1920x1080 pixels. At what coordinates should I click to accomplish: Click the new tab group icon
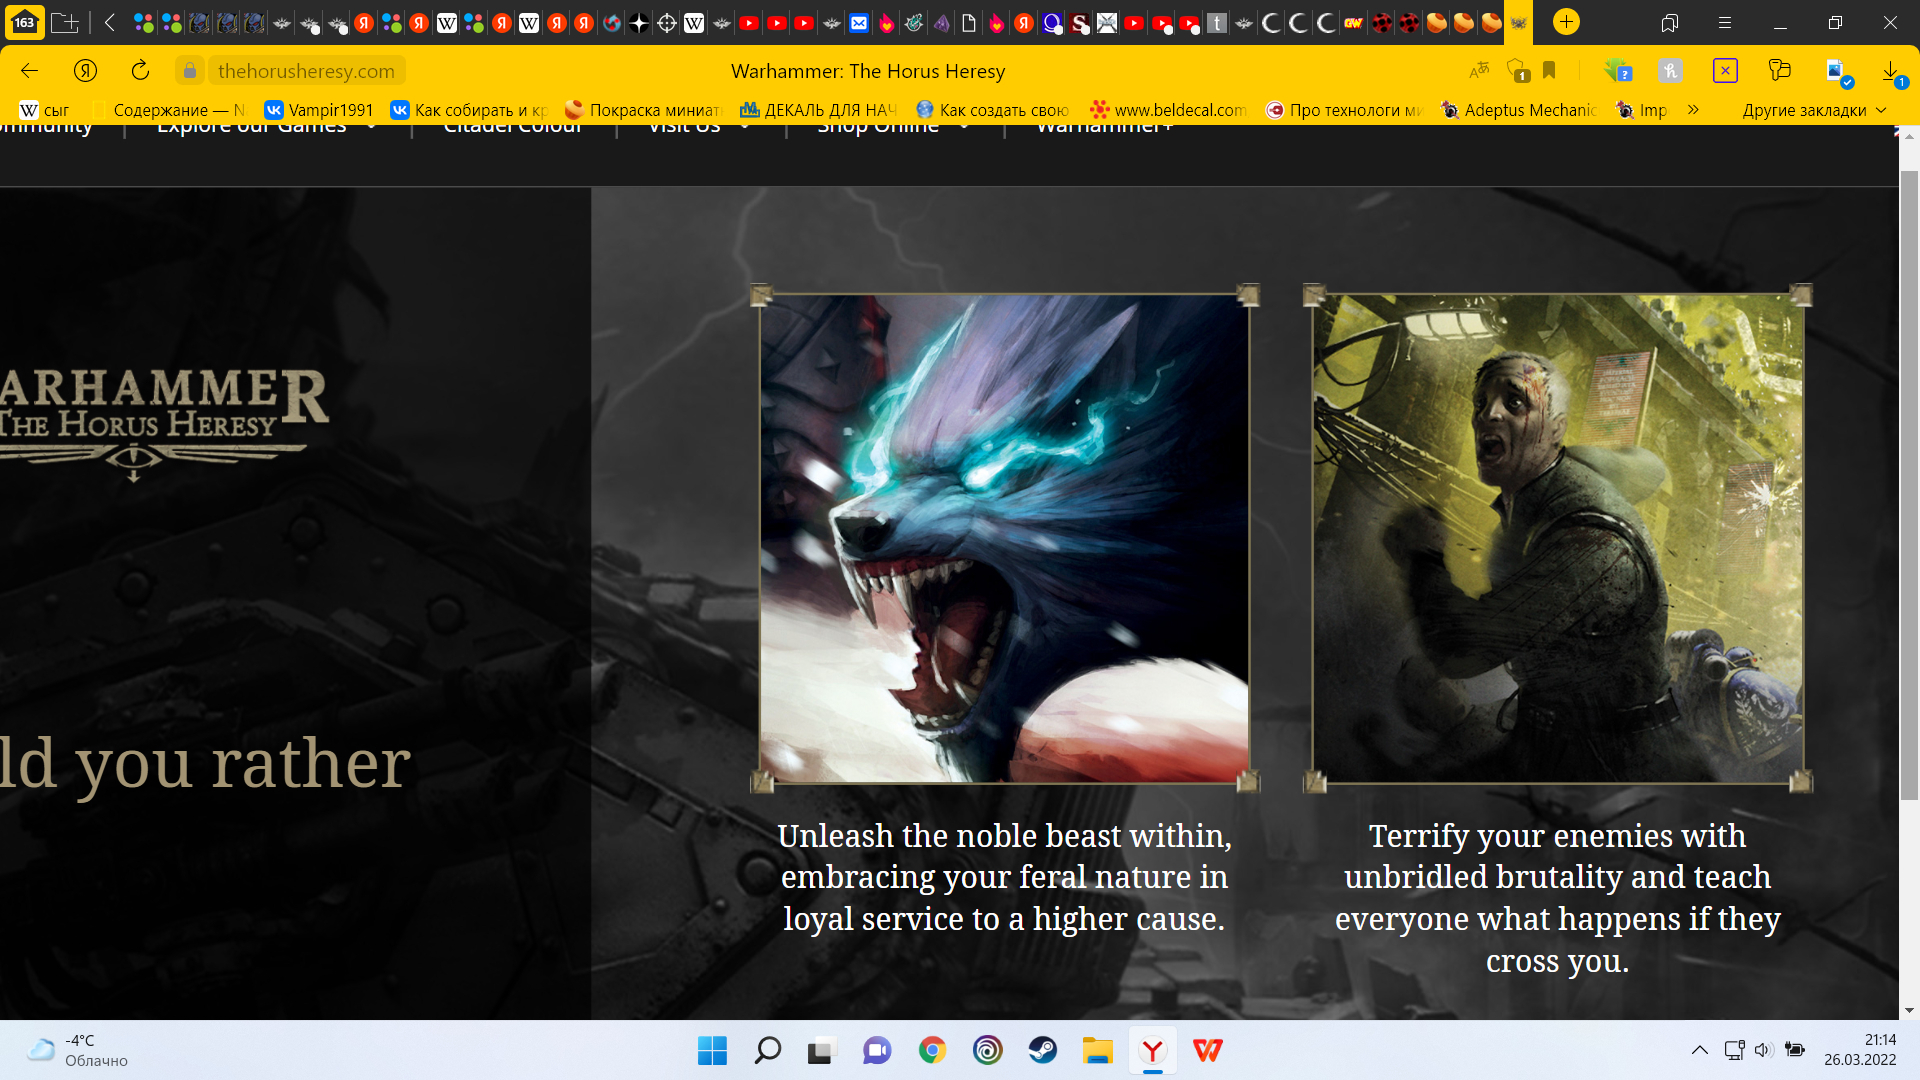point(65,22)
